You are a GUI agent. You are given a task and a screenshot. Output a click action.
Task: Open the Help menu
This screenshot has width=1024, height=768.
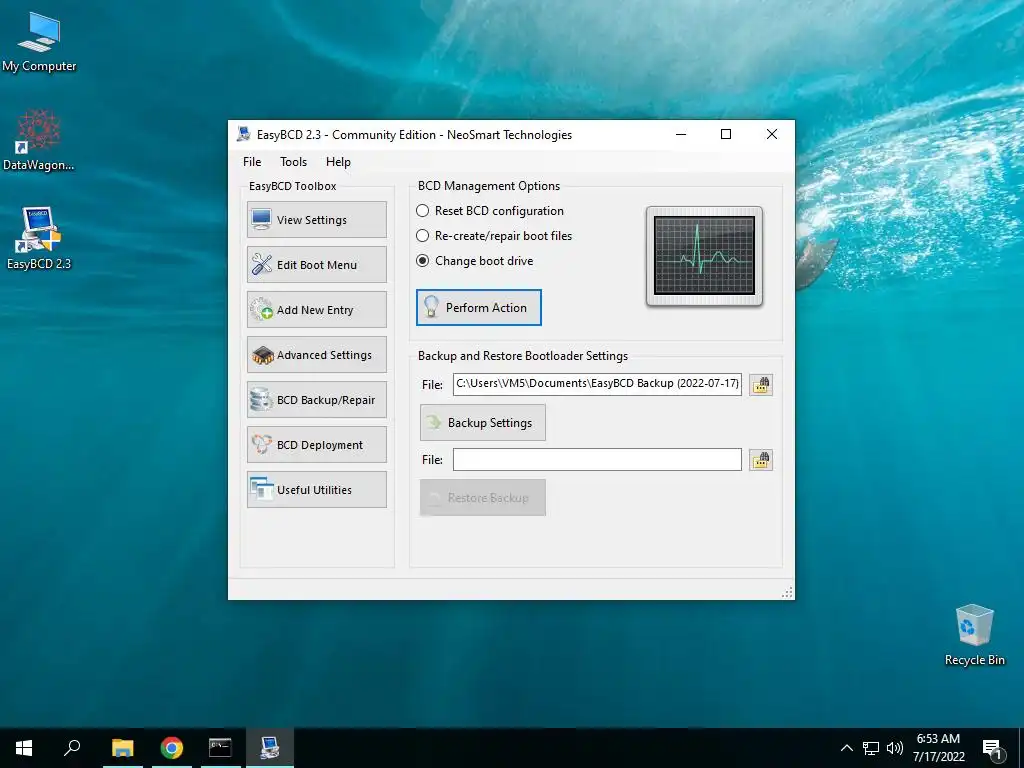pyautogui.click(x=338, y=162)
